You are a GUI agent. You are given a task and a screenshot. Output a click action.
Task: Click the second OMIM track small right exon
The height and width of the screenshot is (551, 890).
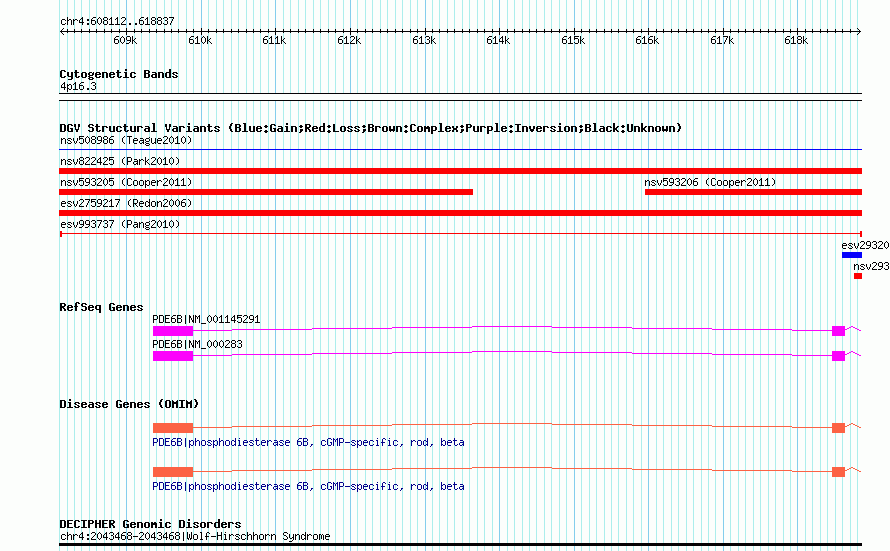click(x=838, y=472)
